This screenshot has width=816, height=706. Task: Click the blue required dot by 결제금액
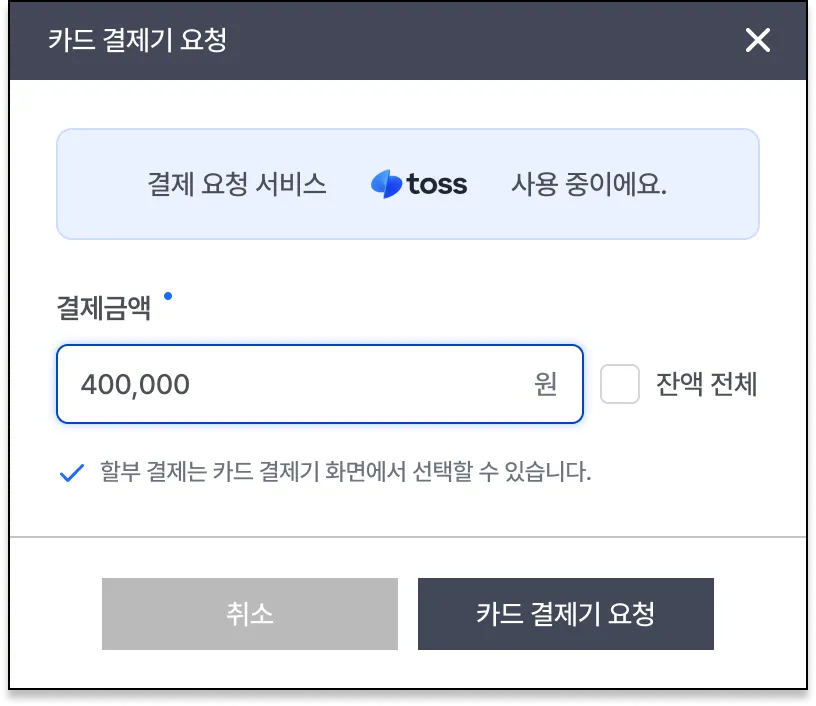coord(167,296)
